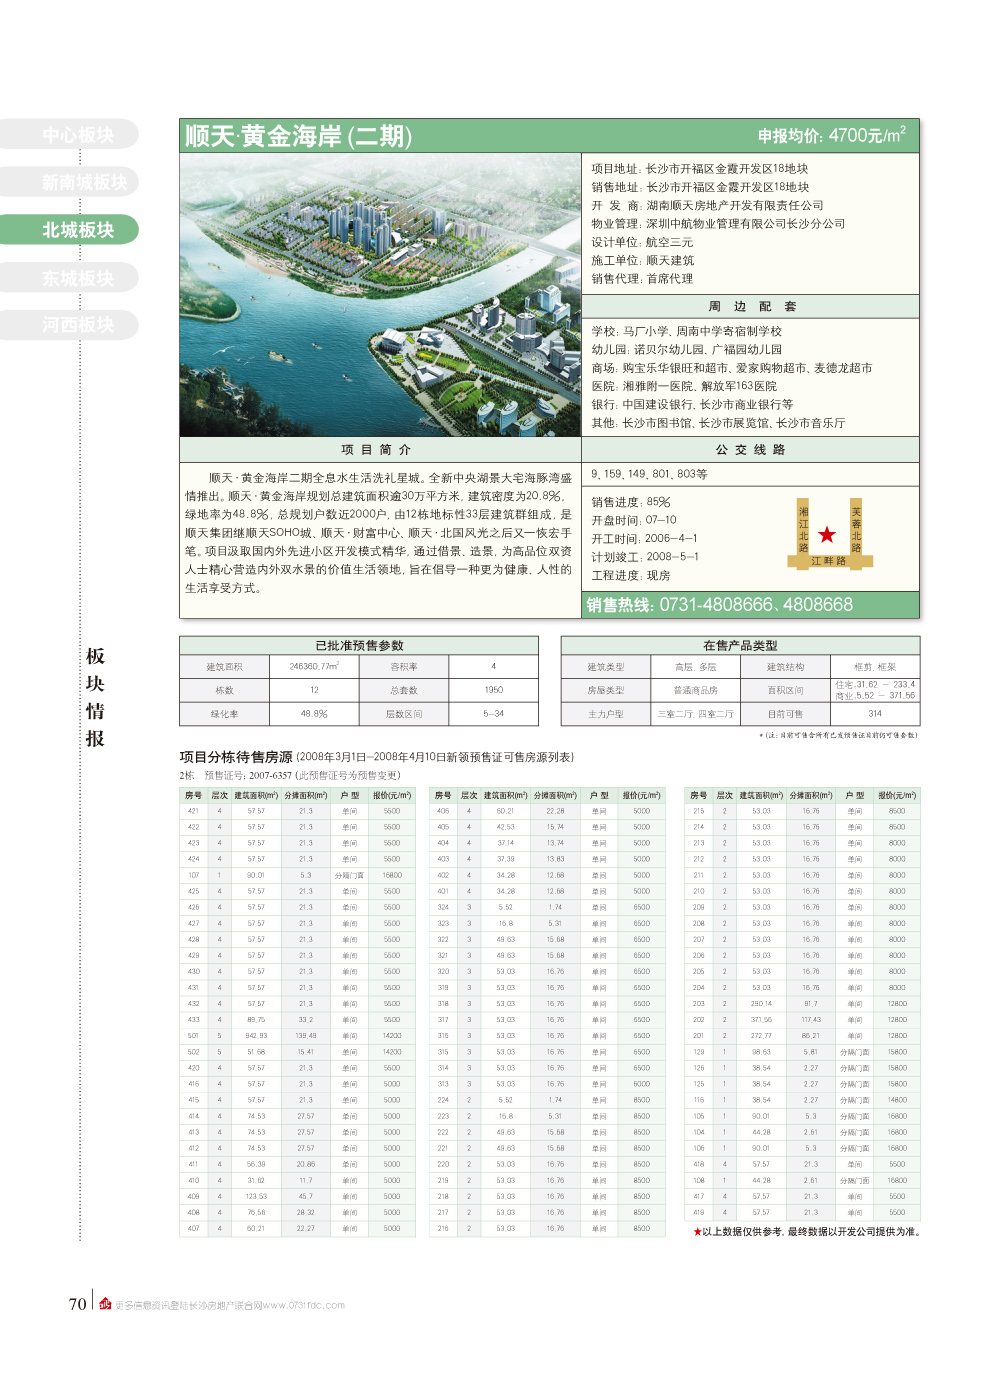
Task: Click the 商场 line with 麦德龙超市
Action: pyautogui.click(x=731, y=368)
